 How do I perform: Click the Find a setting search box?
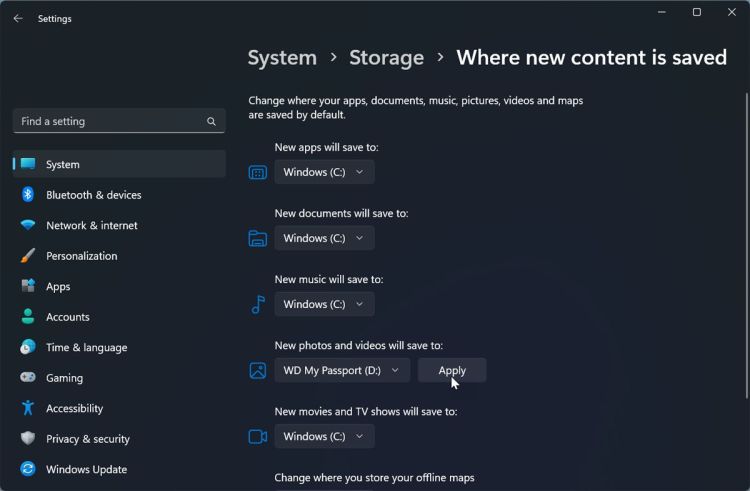click(x=110, y=121)
